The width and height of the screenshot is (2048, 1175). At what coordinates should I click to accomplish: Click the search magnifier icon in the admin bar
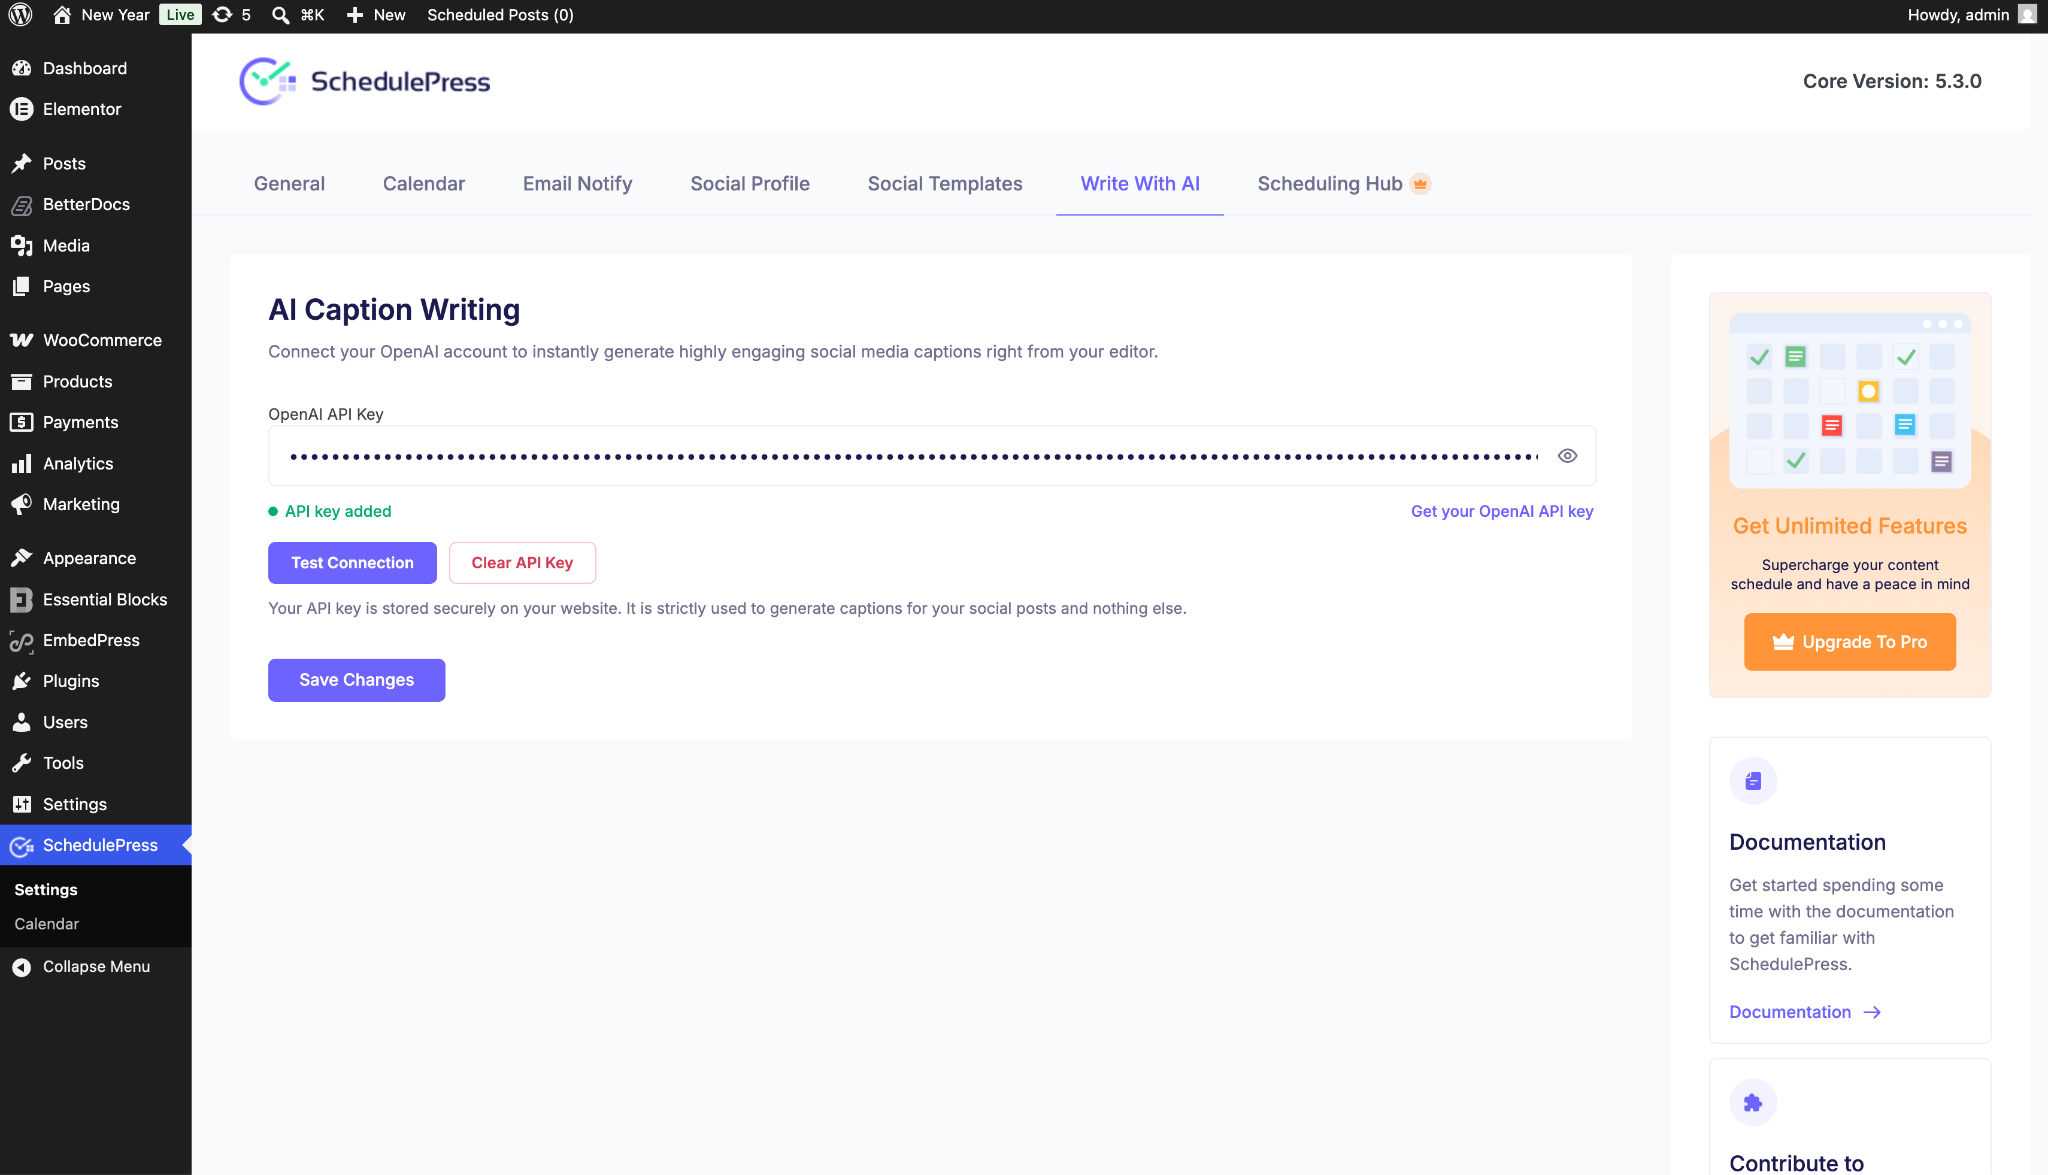point(281,15)
